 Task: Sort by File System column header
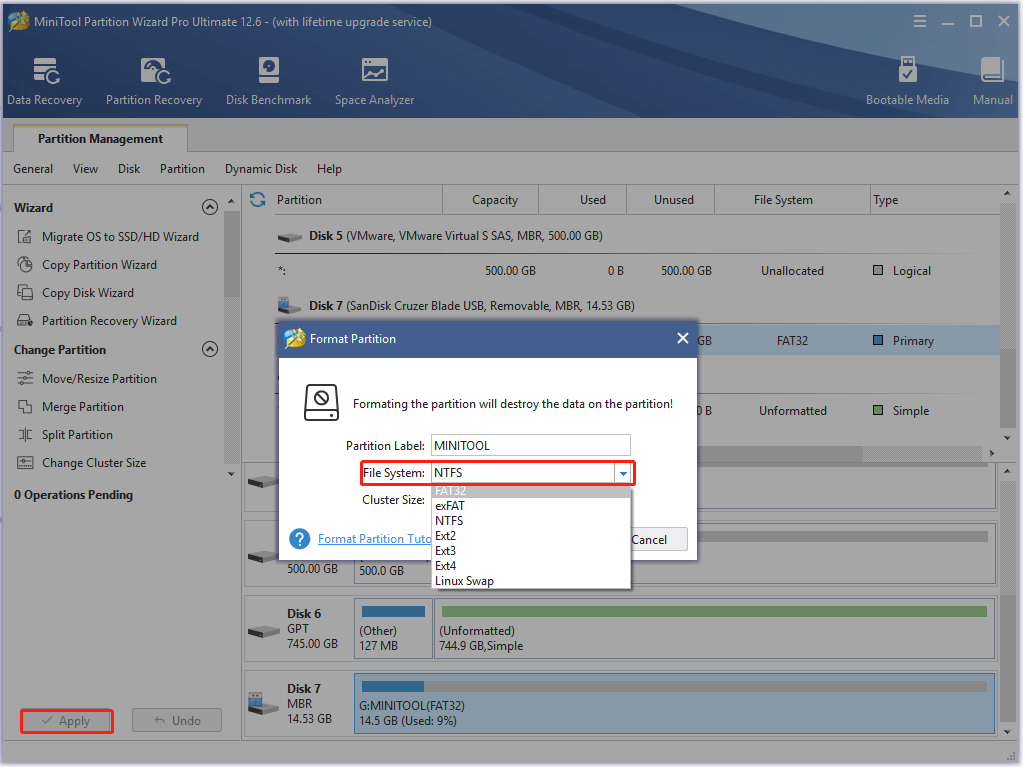(x=792, y=199)
